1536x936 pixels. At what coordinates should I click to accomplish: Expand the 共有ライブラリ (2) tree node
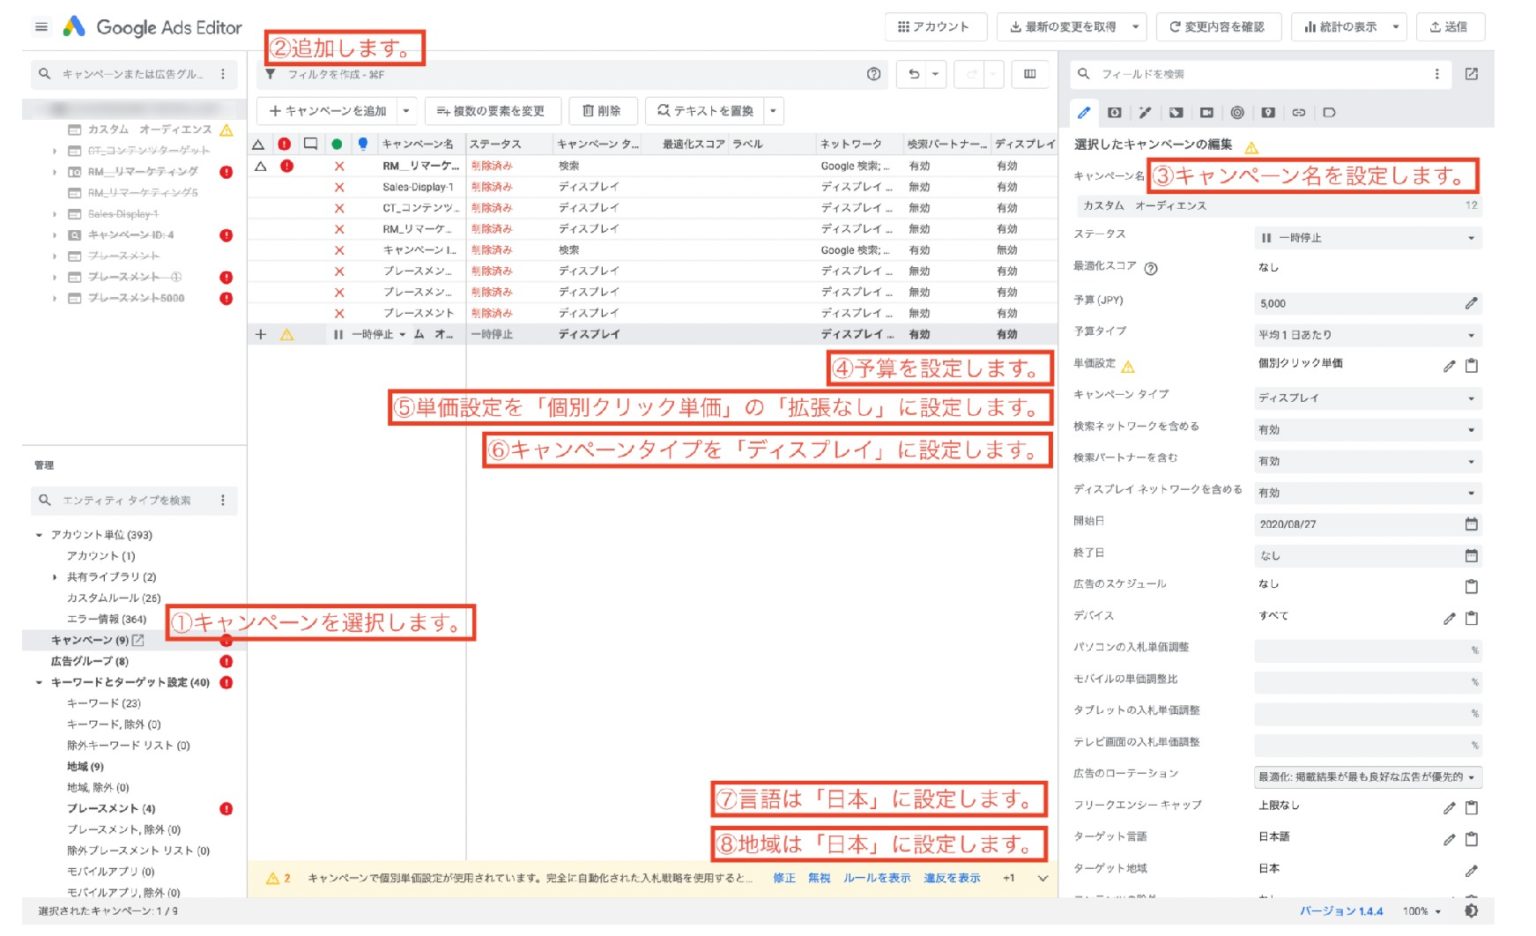pos(54,577)
